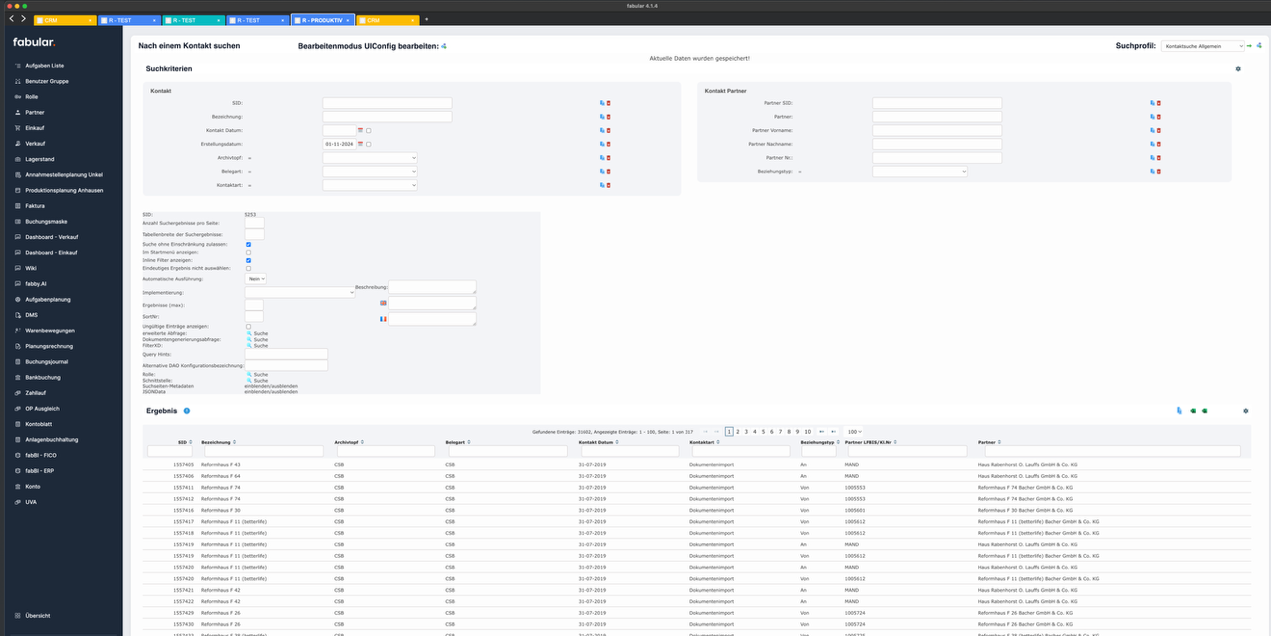Open Faktura in the sidebar menu
The height and width of the screenshot is (636, 1271).
tap(35, 206)
